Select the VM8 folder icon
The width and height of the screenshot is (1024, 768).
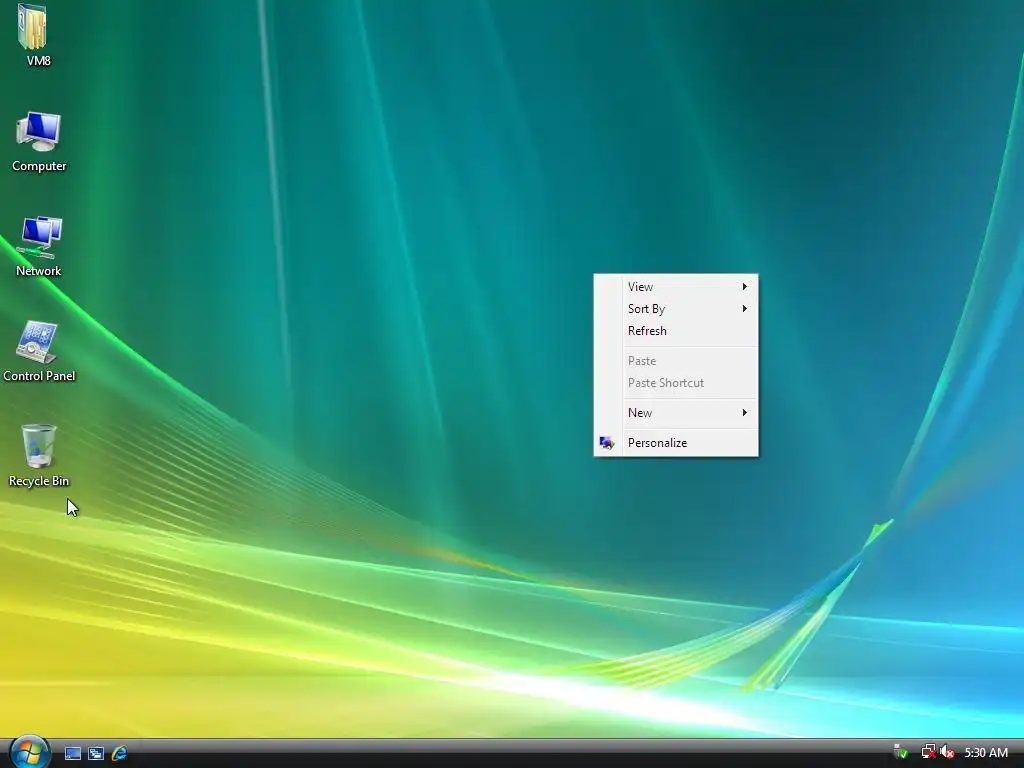coord(33,27)
